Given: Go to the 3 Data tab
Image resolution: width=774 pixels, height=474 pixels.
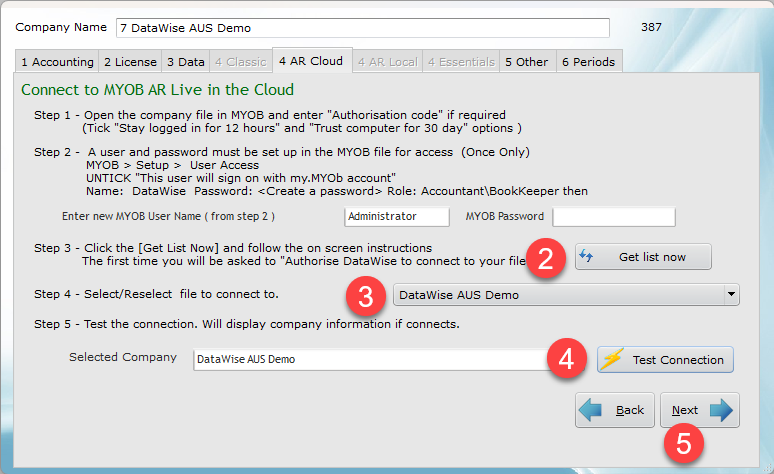Looking at the screenshot, I should [185, 62].
